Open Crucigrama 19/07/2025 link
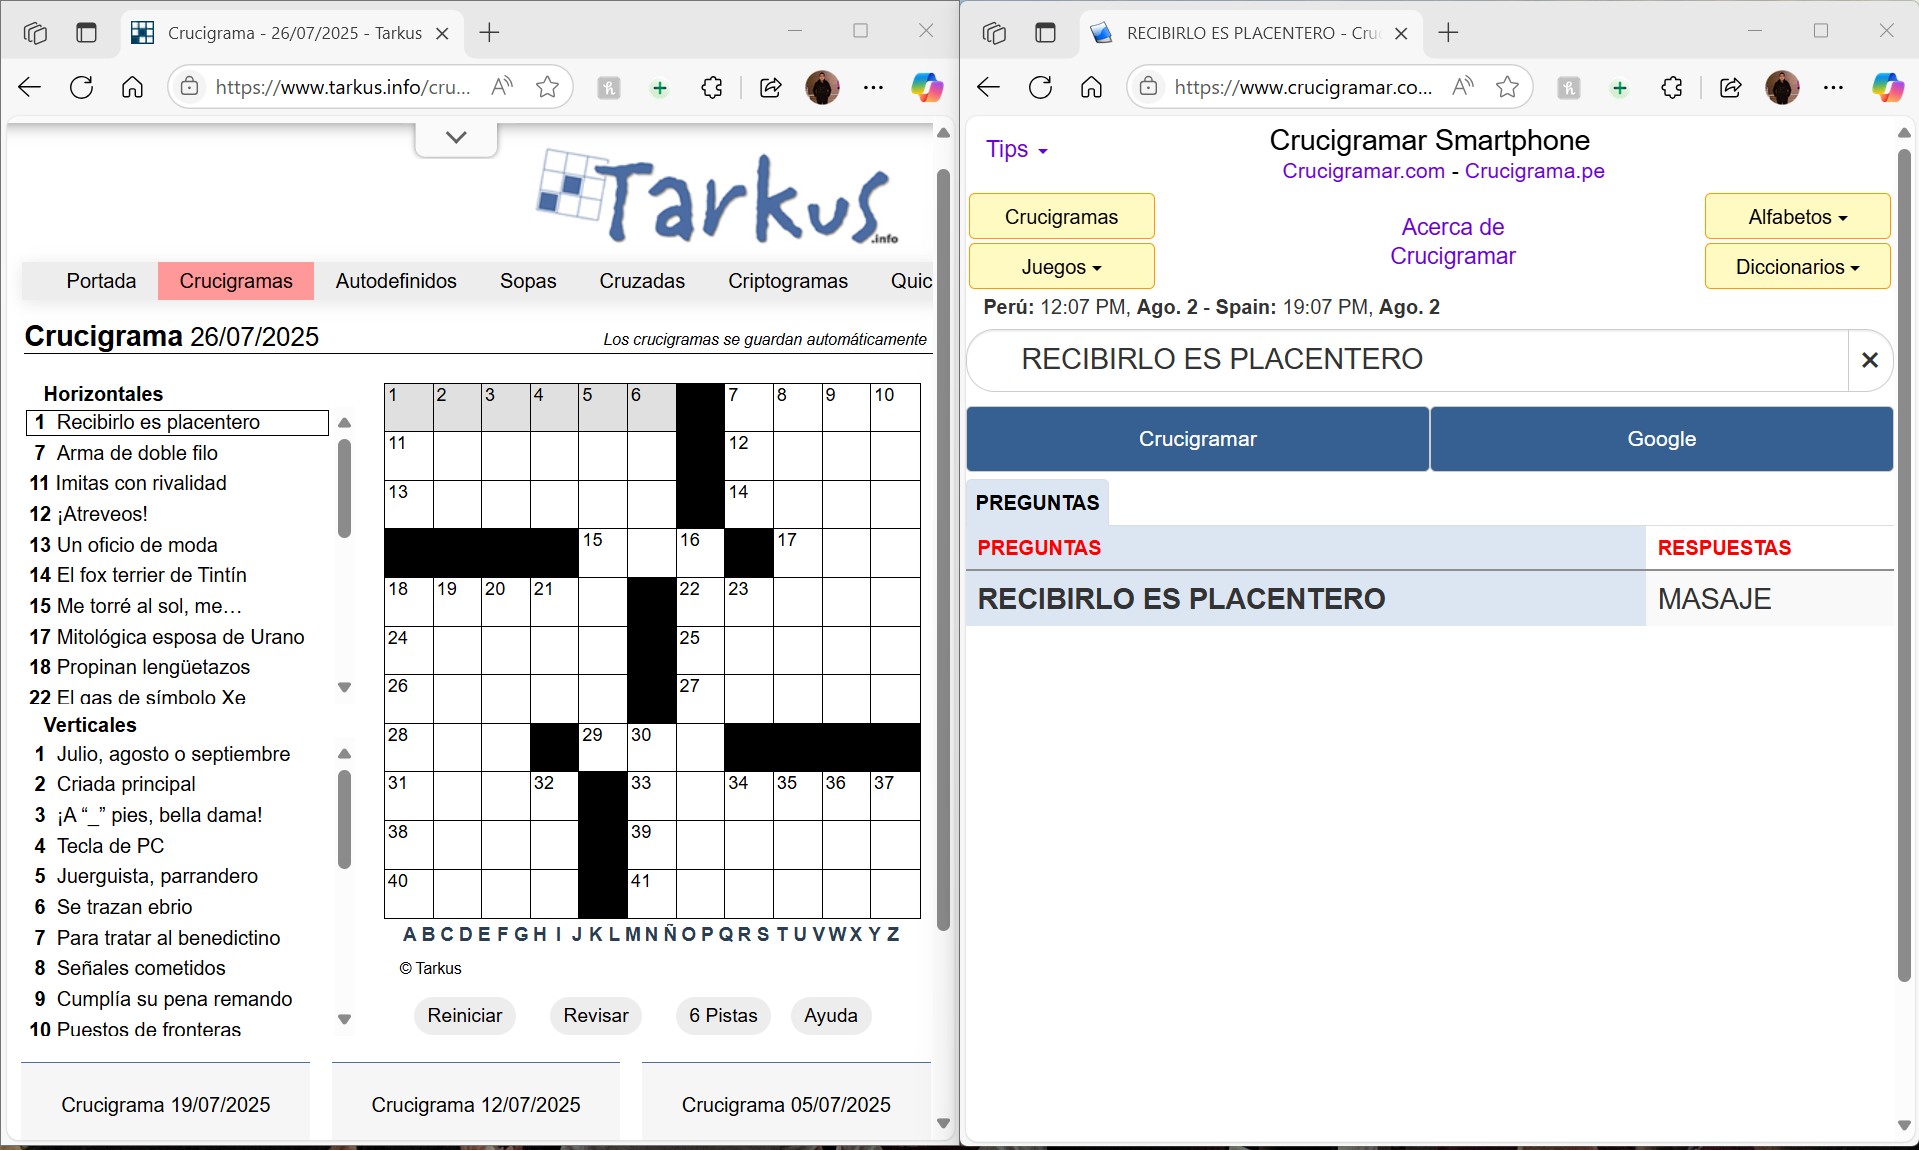 (166, 1105)
